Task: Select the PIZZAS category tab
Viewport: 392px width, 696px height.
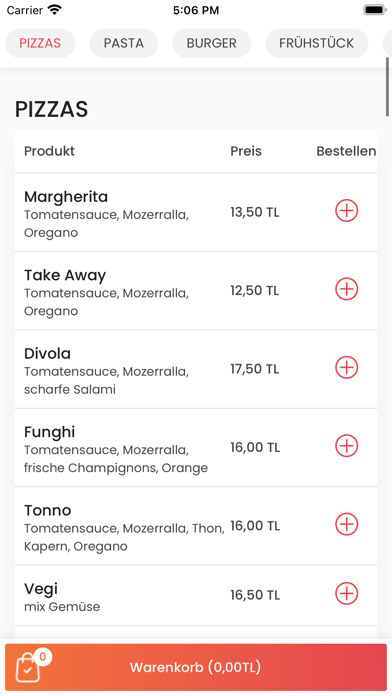Action: pos(40,43)
